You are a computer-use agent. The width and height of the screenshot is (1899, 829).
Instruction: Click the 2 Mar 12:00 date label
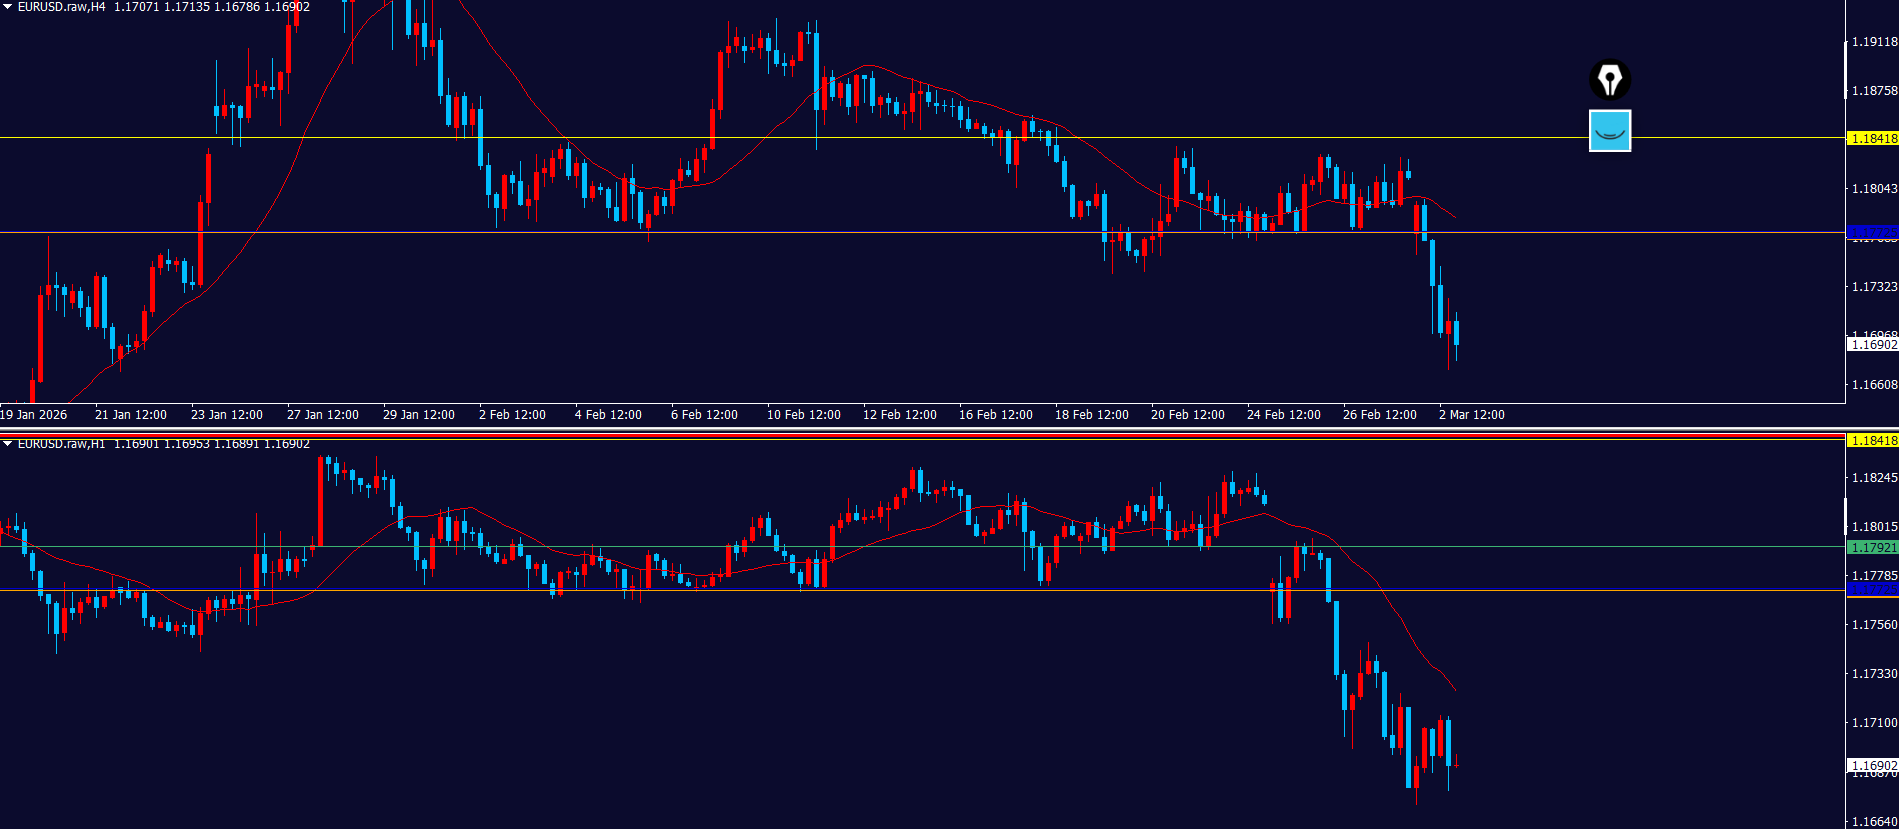click(x=1471, y=415)
